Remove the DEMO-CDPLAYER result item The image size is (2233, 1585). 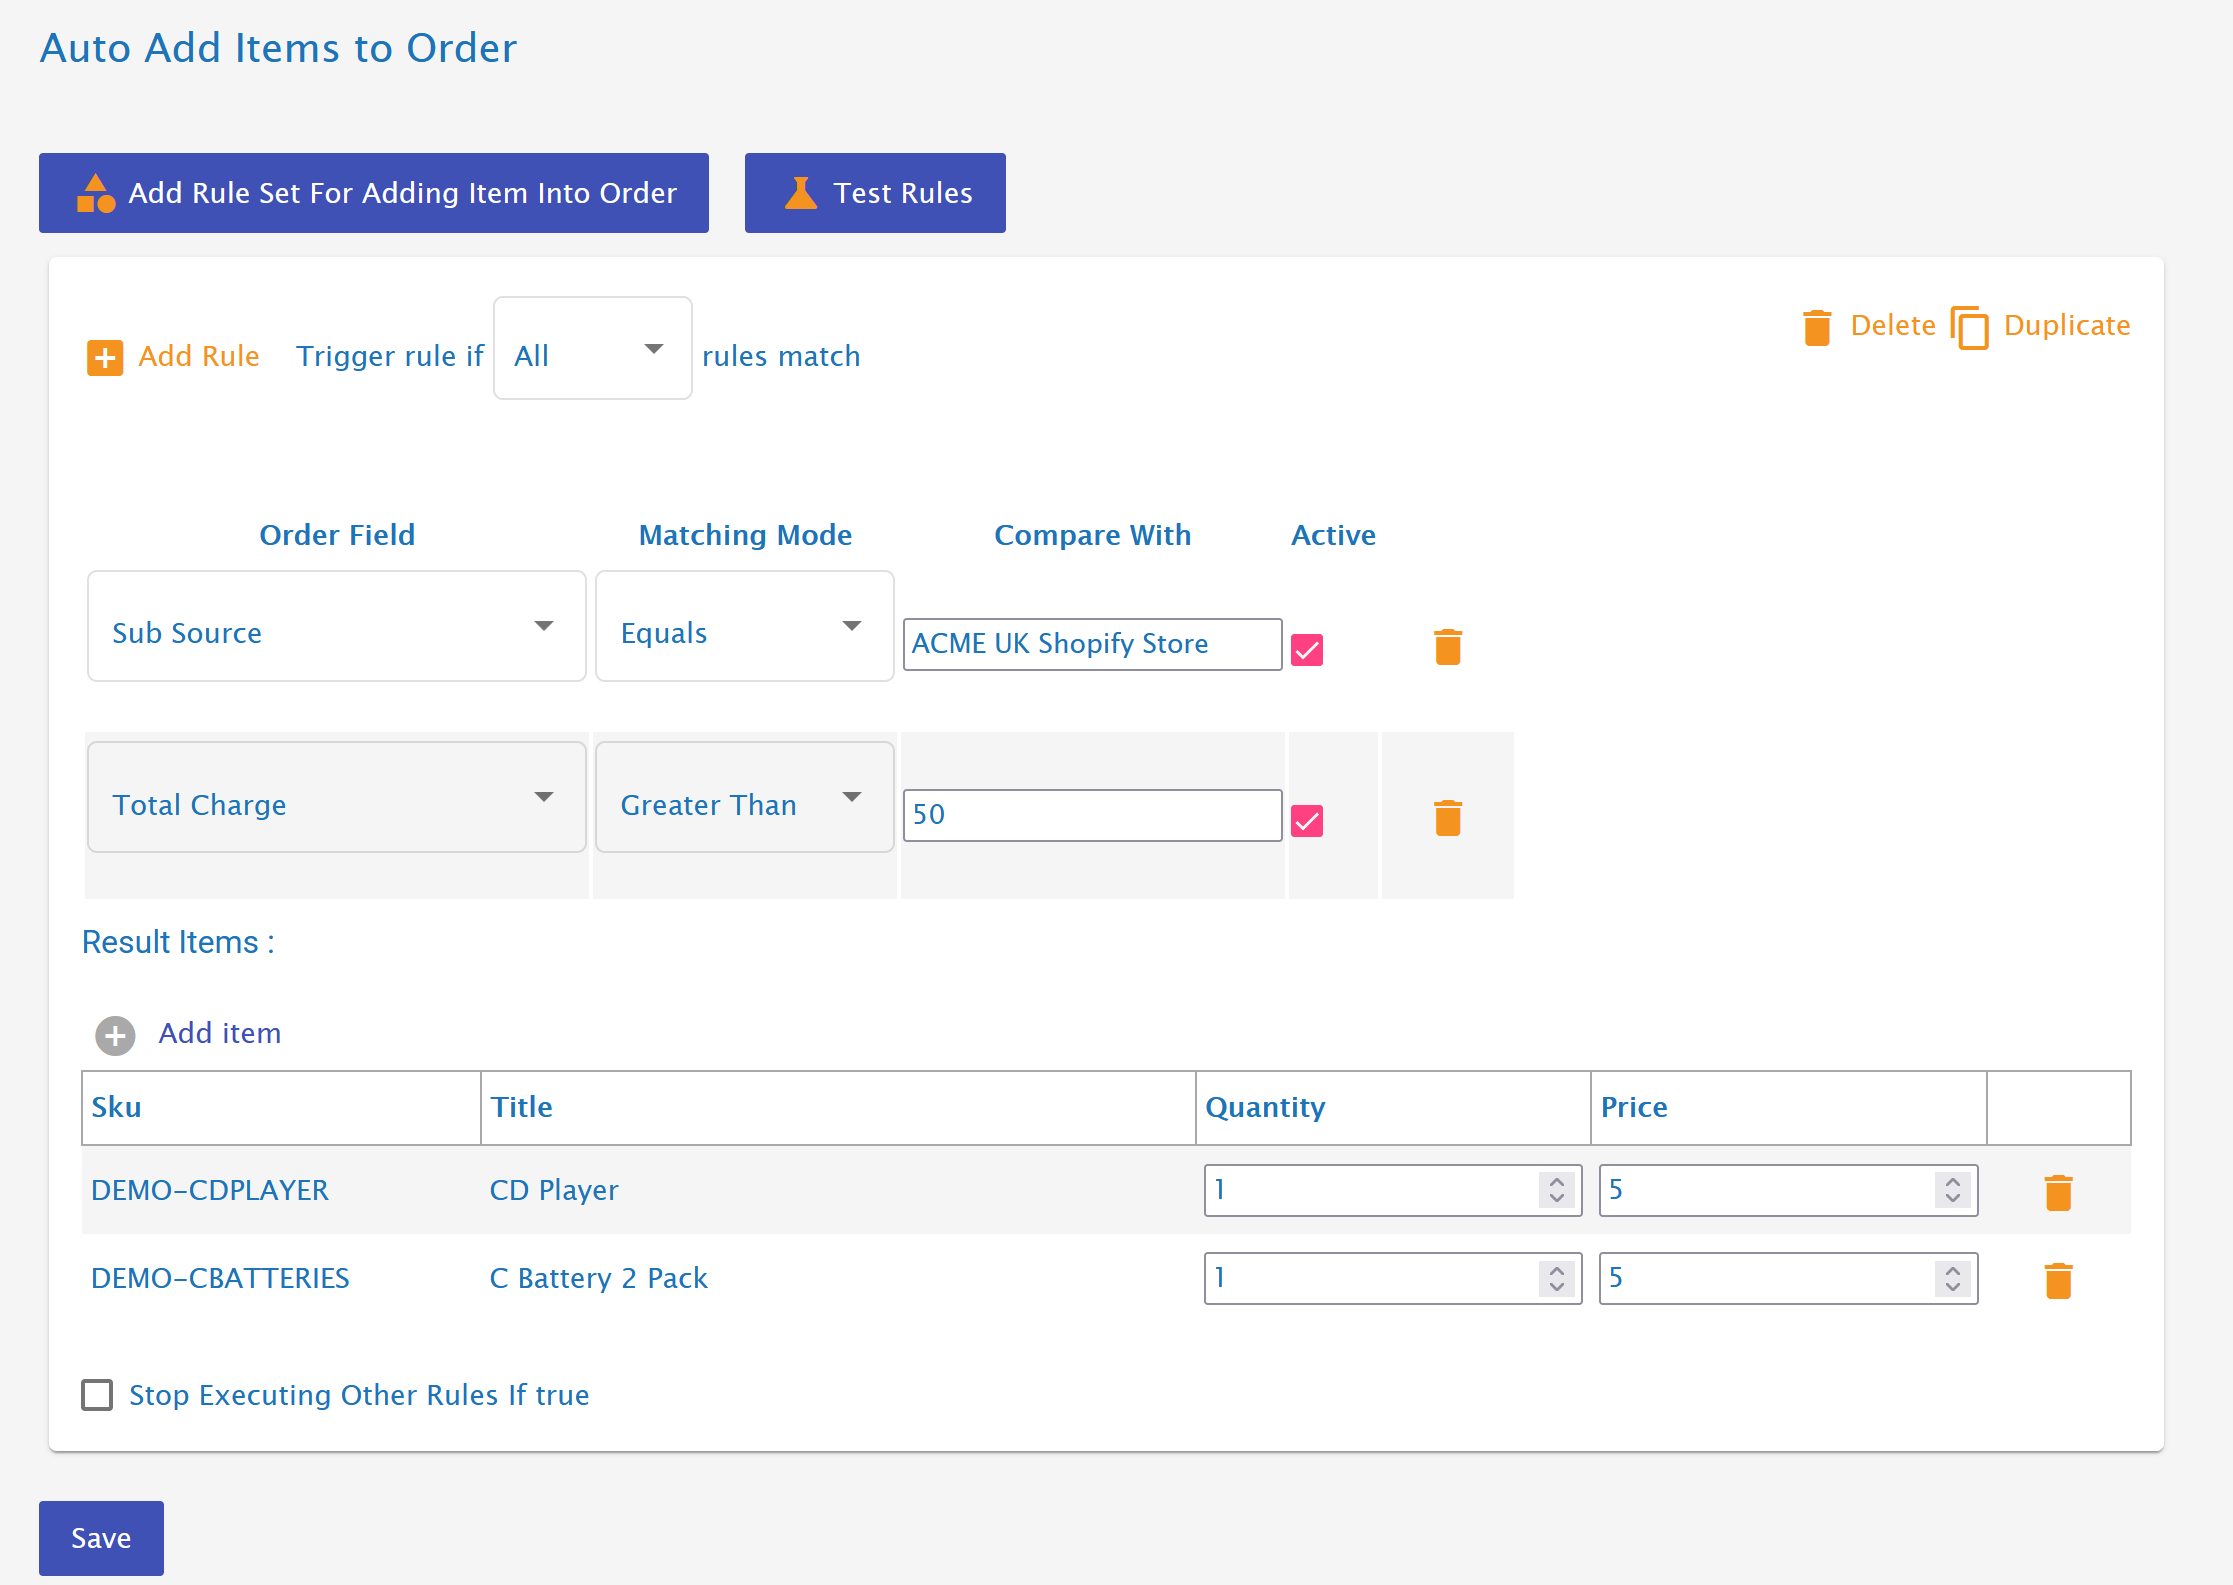click(2057, 1192)
